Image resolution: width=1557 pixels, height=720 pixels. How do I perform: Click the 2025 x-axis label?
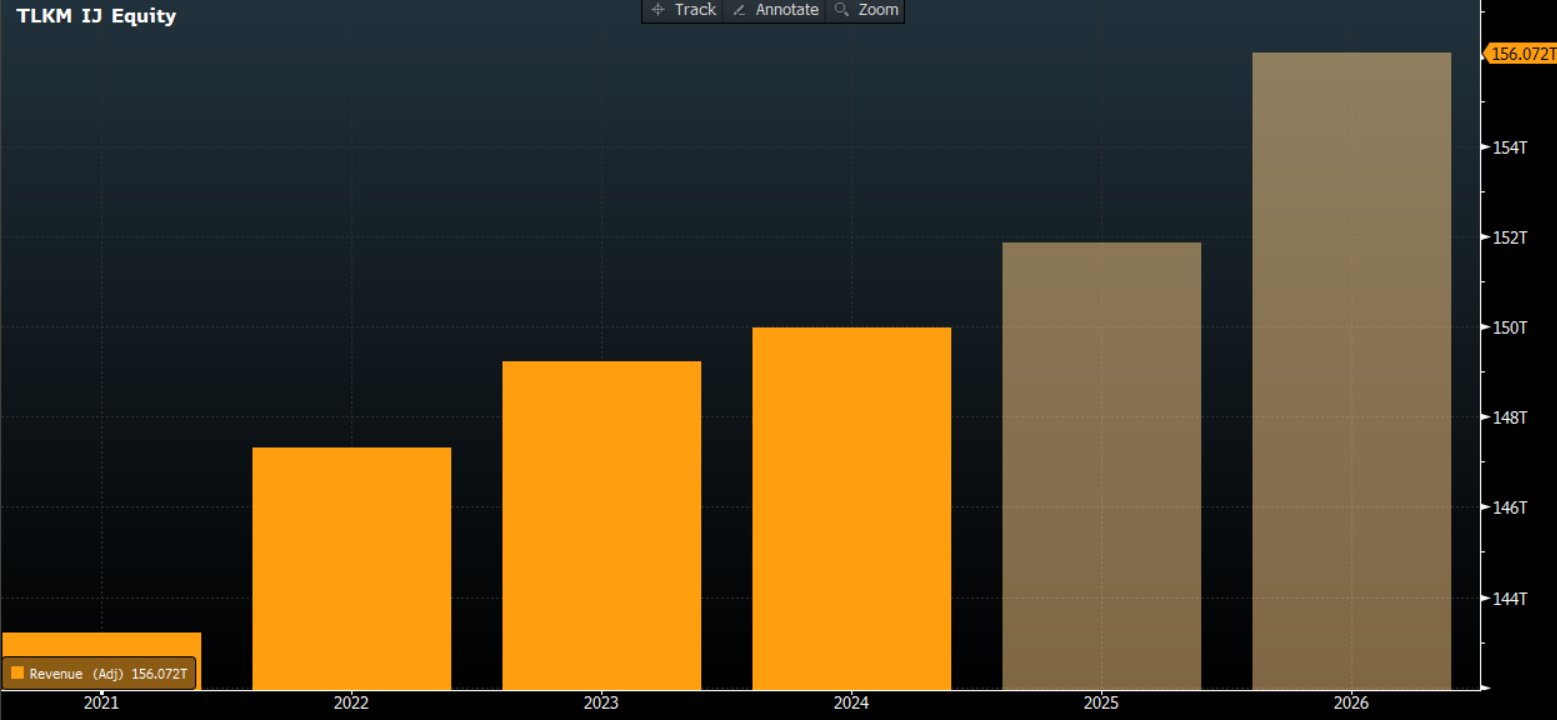1101,703
